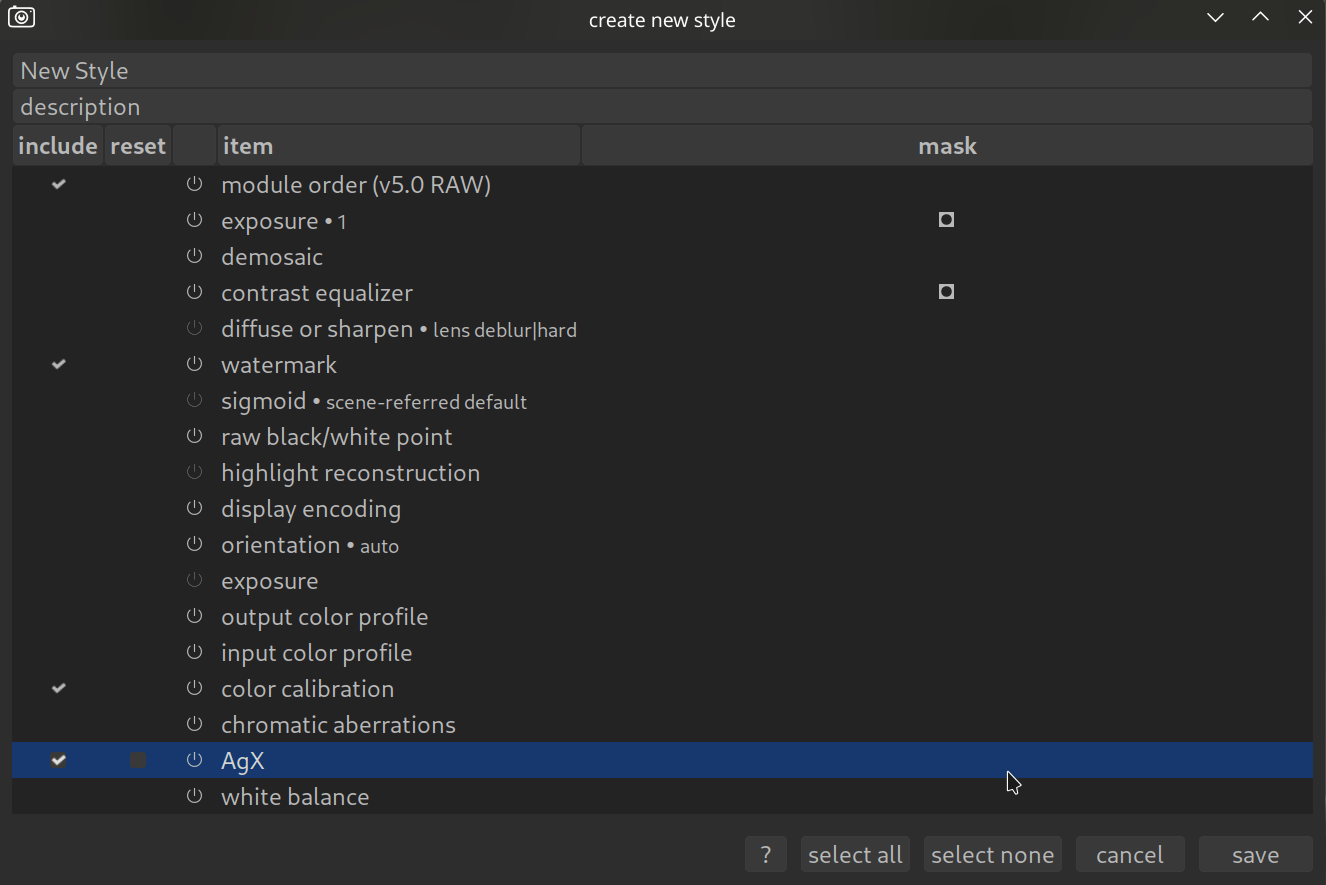
Task: Click the power icon beside display encoding
Action: (194, 508)
